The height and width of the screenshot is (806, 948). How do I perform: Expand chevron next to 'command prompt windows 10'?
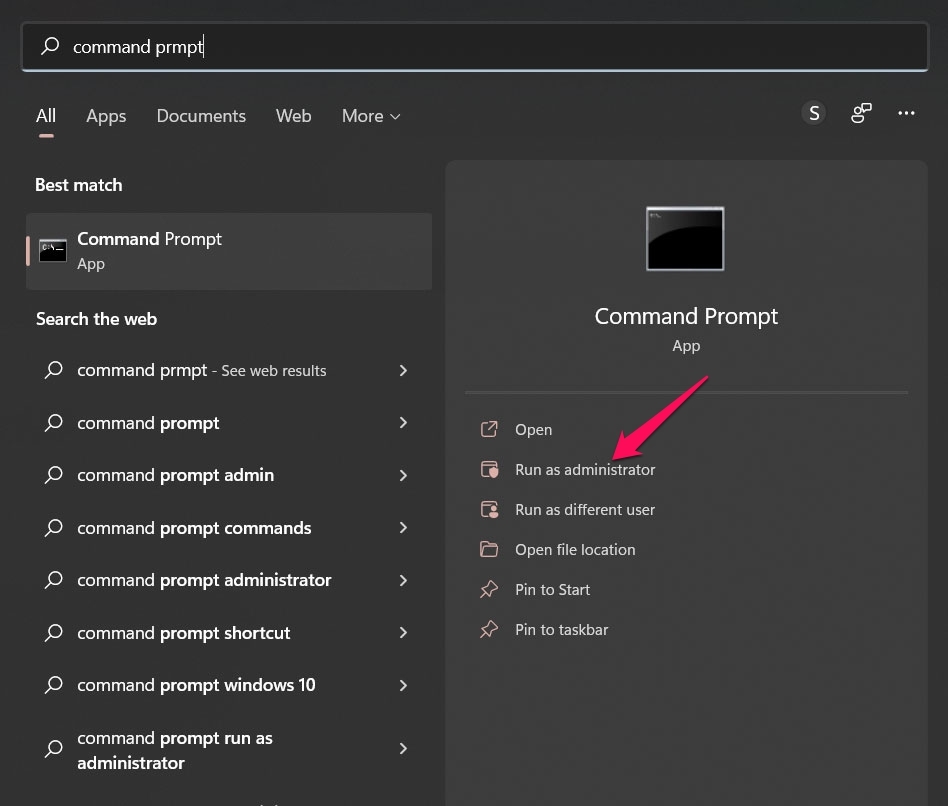coord(403,685)
